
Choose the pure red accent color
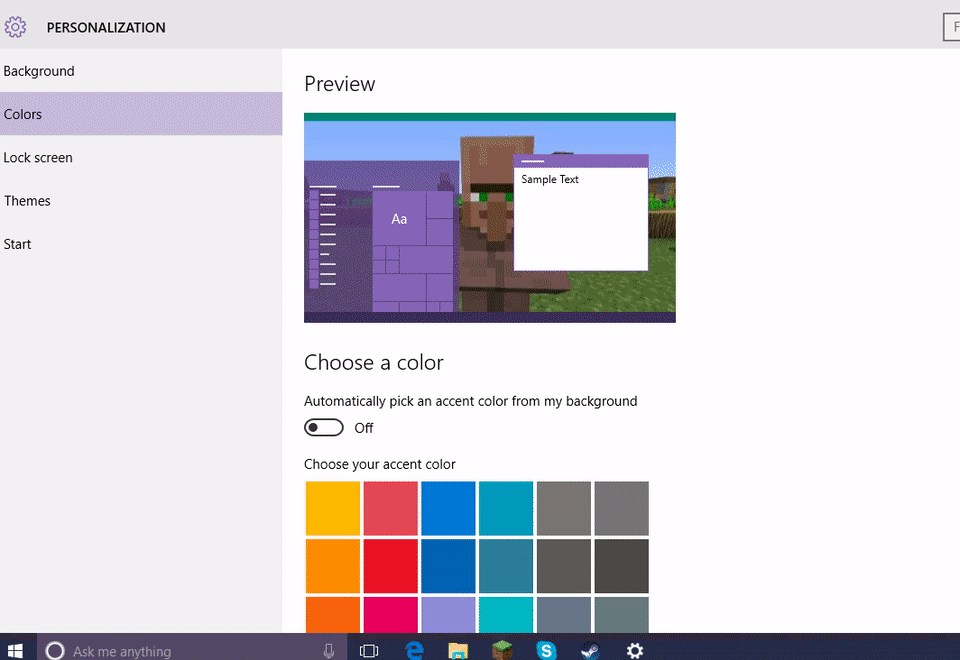click(x=391, y=566)
